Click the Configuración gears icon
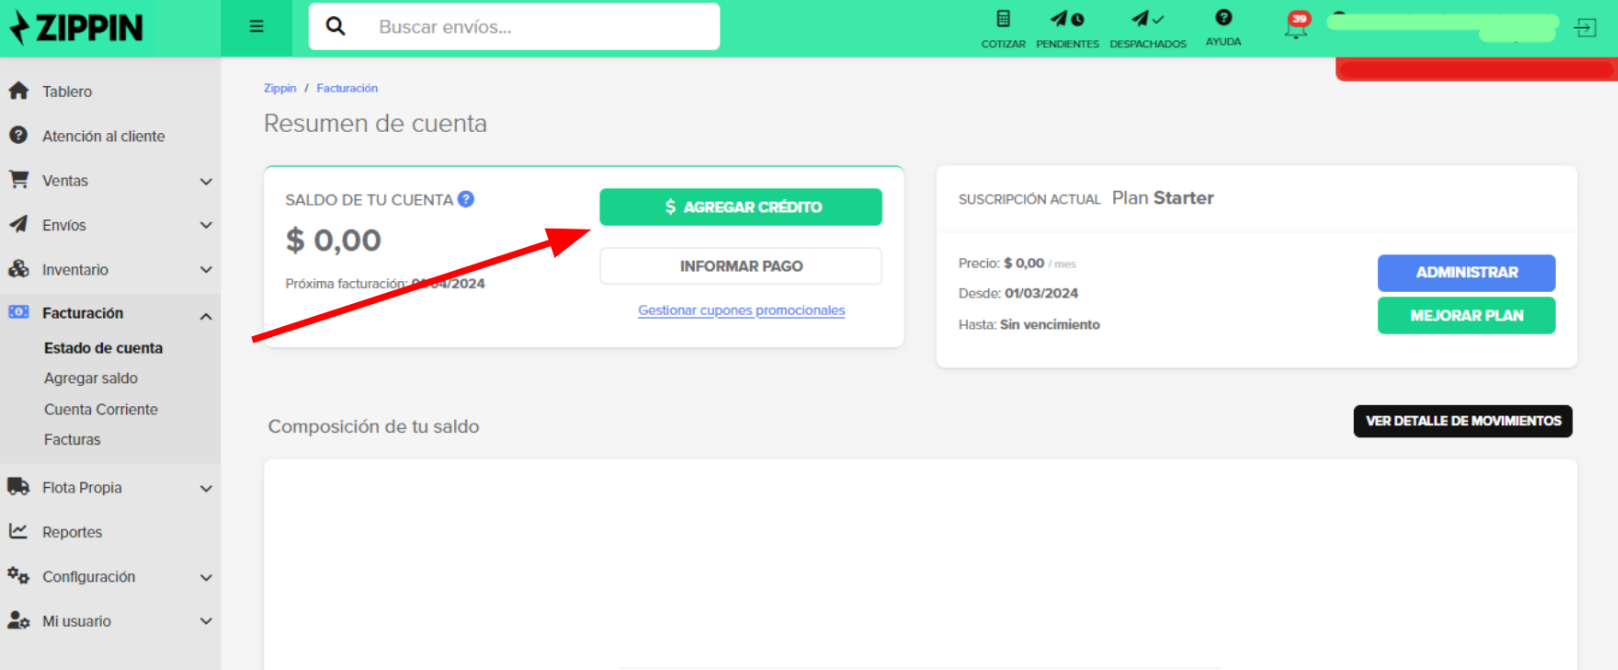Screen dimensions: 1618x670 [18, 576]
